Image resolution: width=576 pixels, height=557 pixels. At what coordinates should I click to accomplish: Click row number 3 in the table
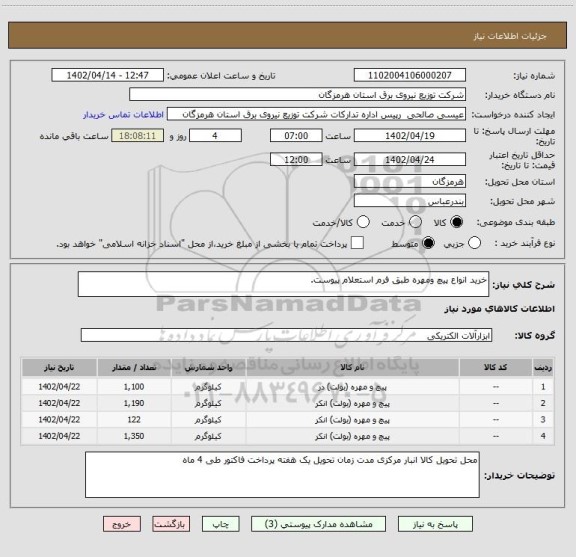[543, 420]
